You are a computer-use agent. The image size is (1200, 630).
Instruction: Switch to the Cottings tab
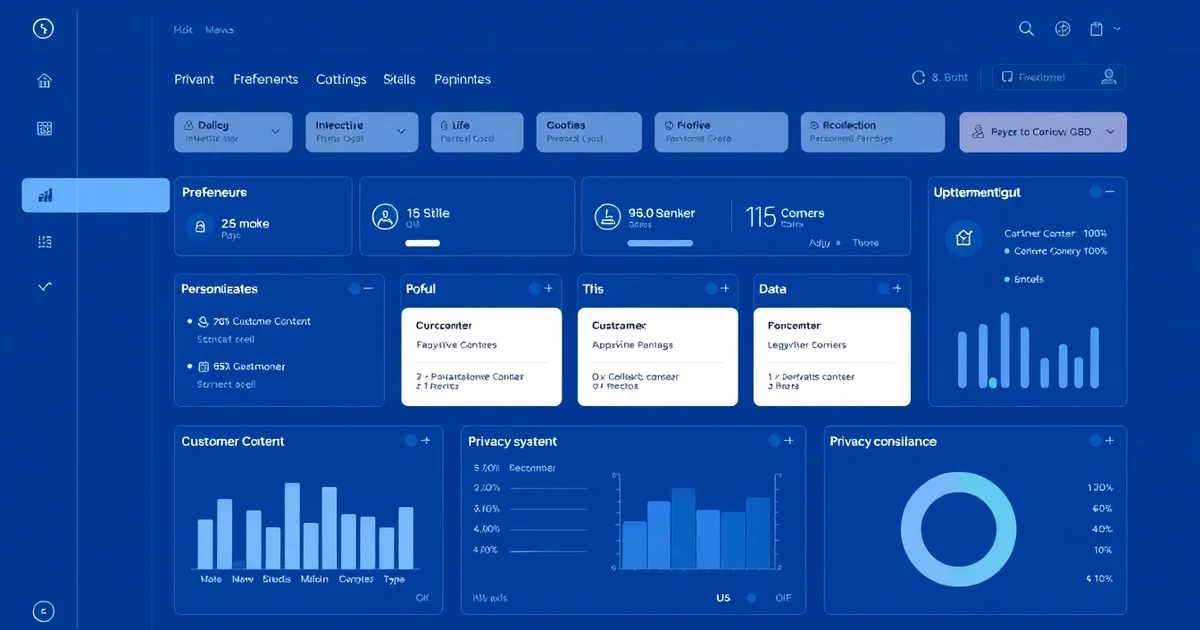340,79
